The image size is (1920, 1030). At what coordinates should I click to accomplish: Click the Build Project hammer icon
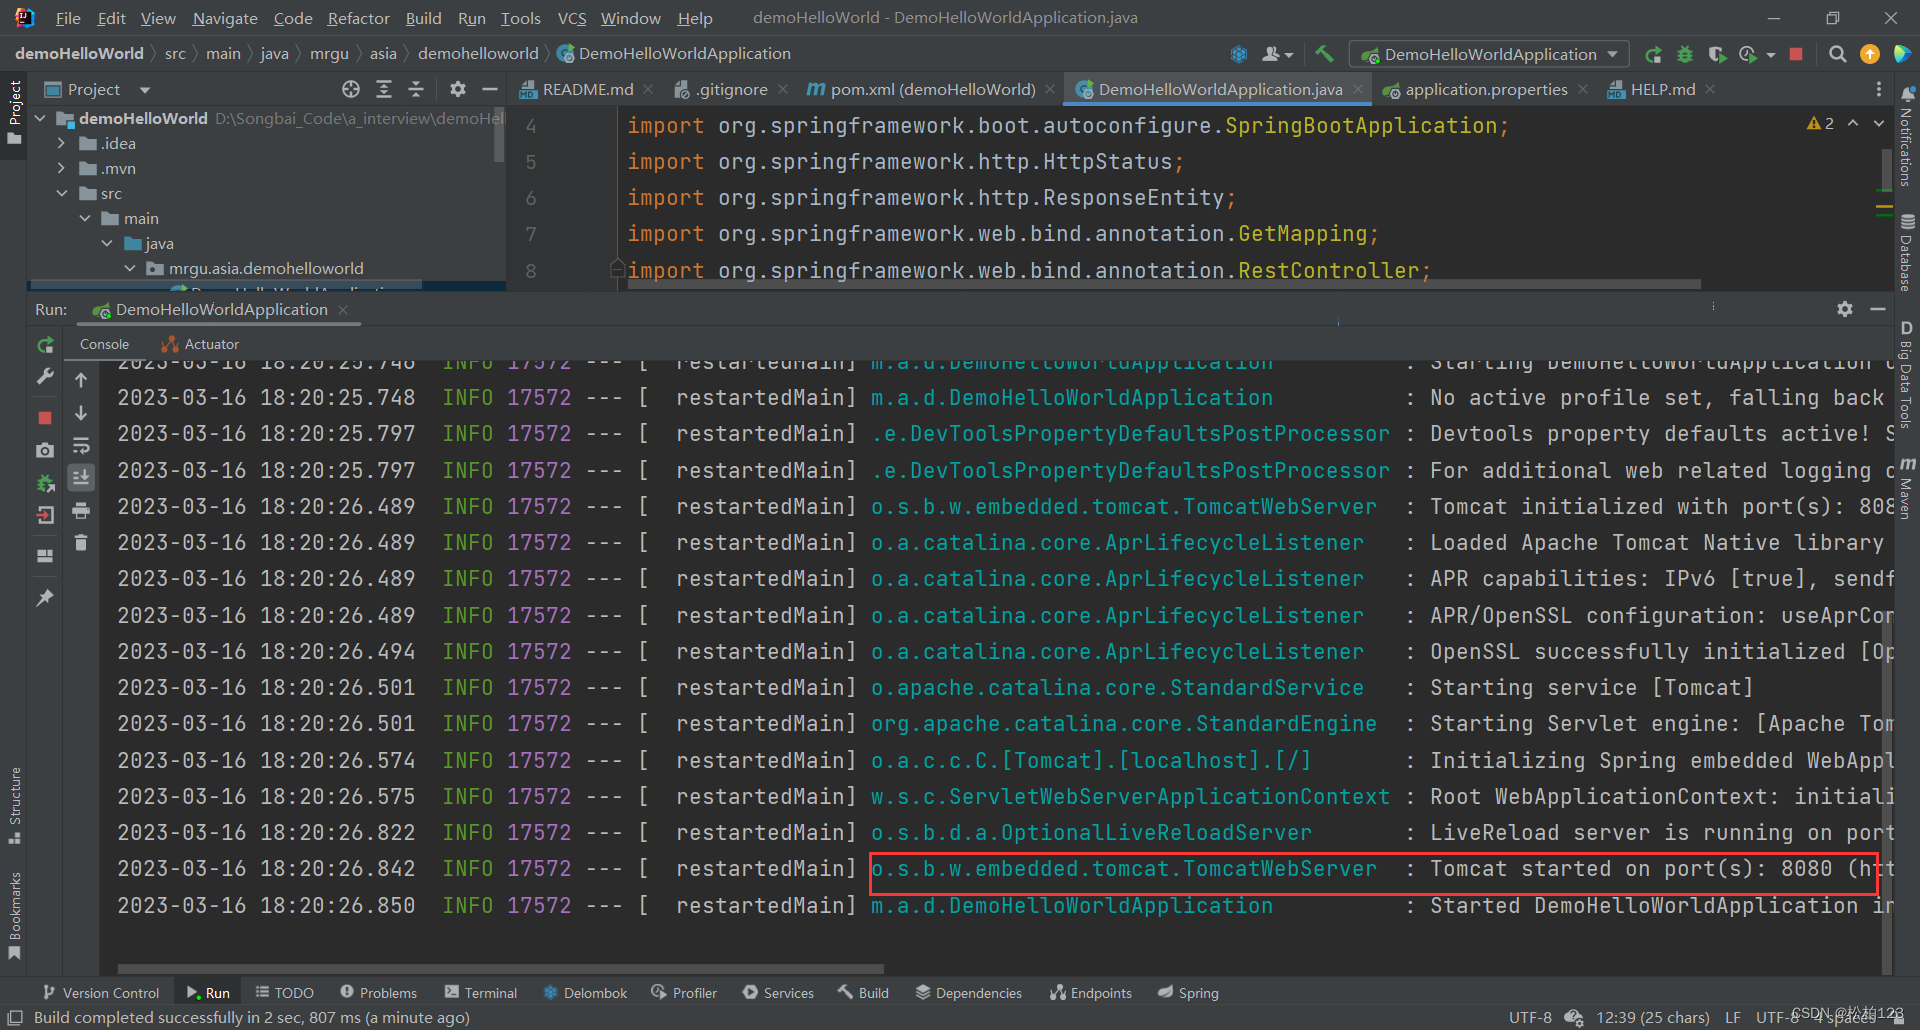1324,54
